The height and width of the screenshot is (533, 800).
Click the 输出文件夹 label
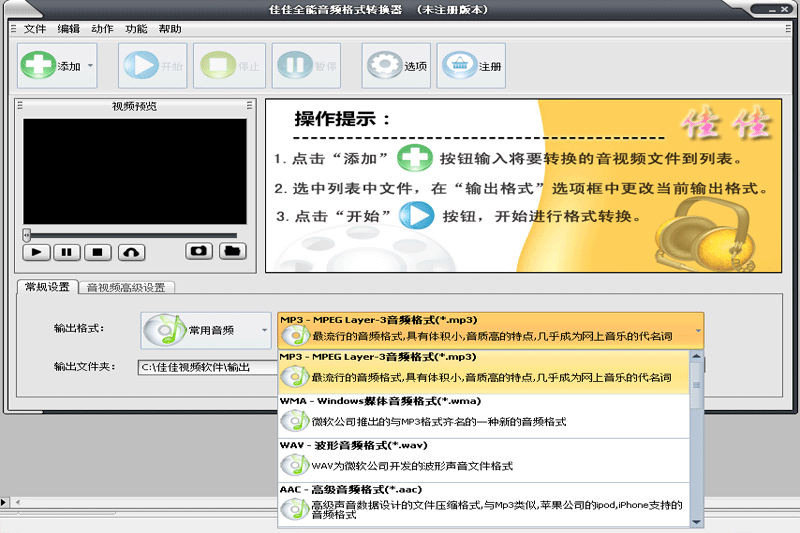[x=85, y=367]
